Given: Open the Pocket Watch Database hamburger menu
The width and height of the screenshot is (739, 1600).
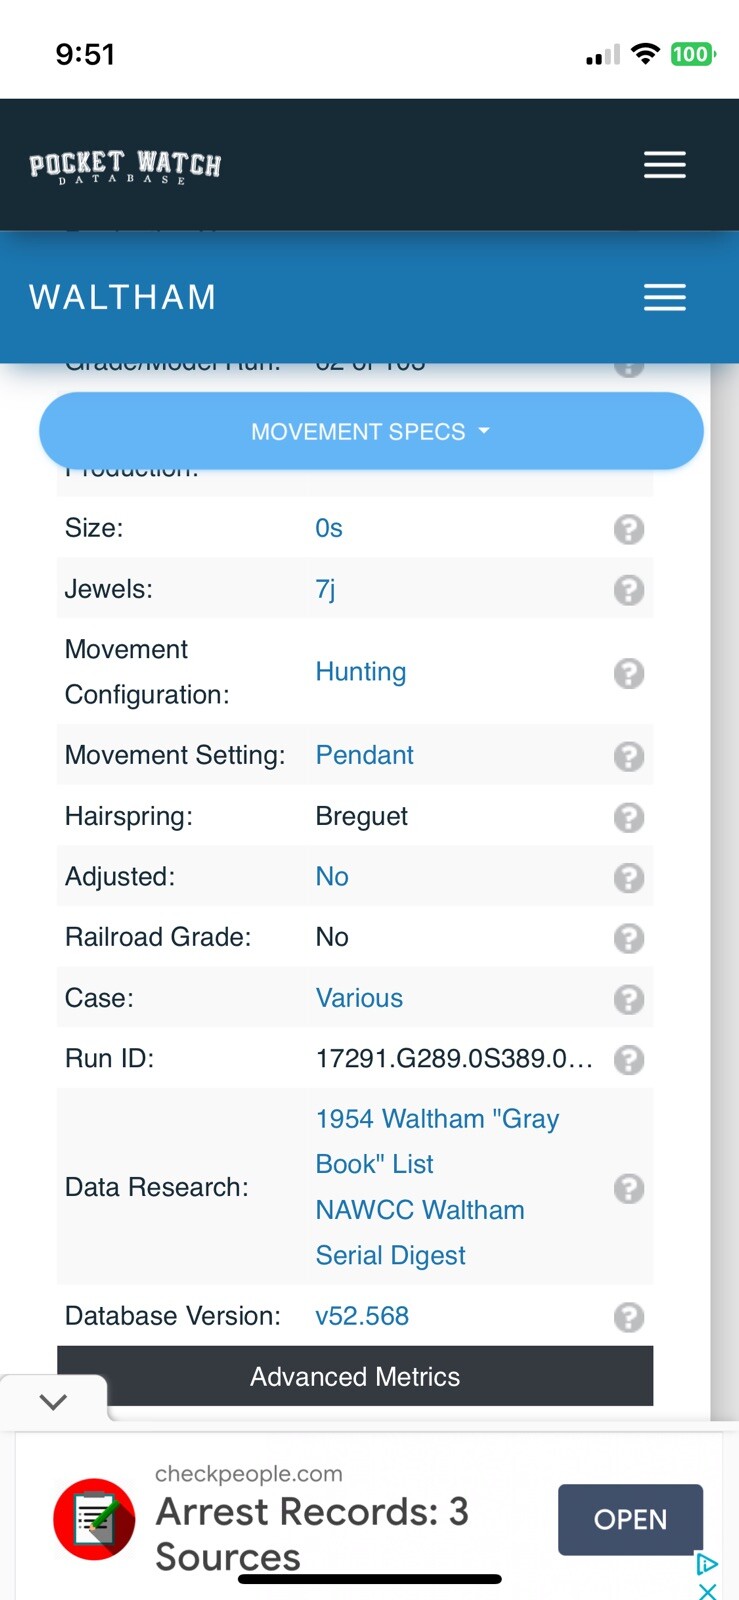Looking at the screenshot, I should click(664, 165).
